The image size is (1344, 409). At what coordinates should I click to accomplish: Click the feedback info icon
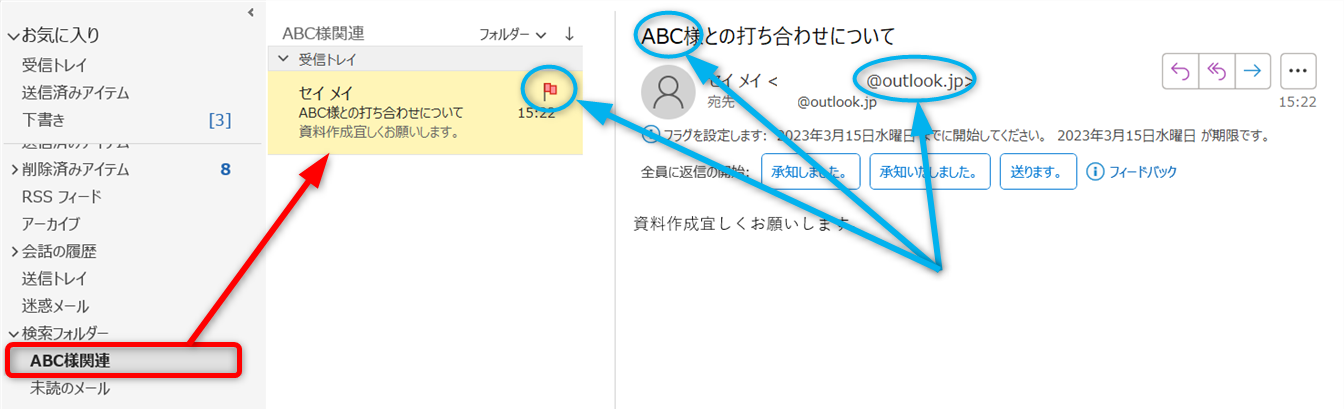coord(1095,172)
